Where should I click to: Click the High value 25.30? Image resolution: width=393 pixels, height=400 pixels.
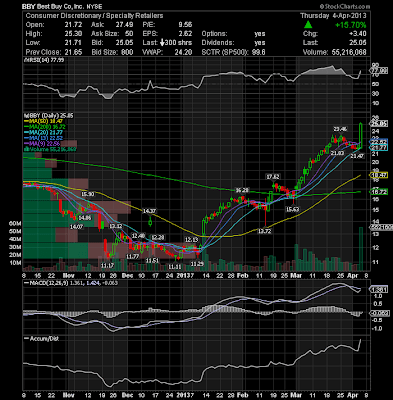click(74, 34)
